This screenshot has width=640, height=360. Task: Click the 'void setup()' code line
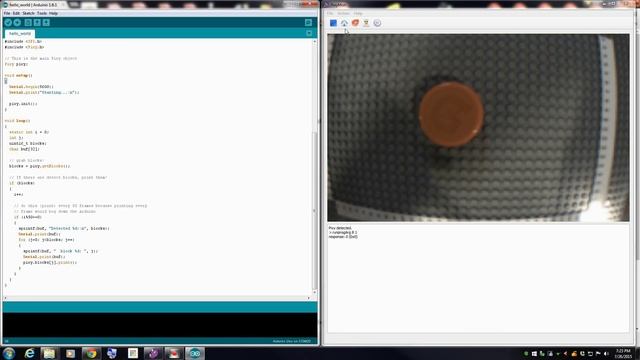click(18, 76)
